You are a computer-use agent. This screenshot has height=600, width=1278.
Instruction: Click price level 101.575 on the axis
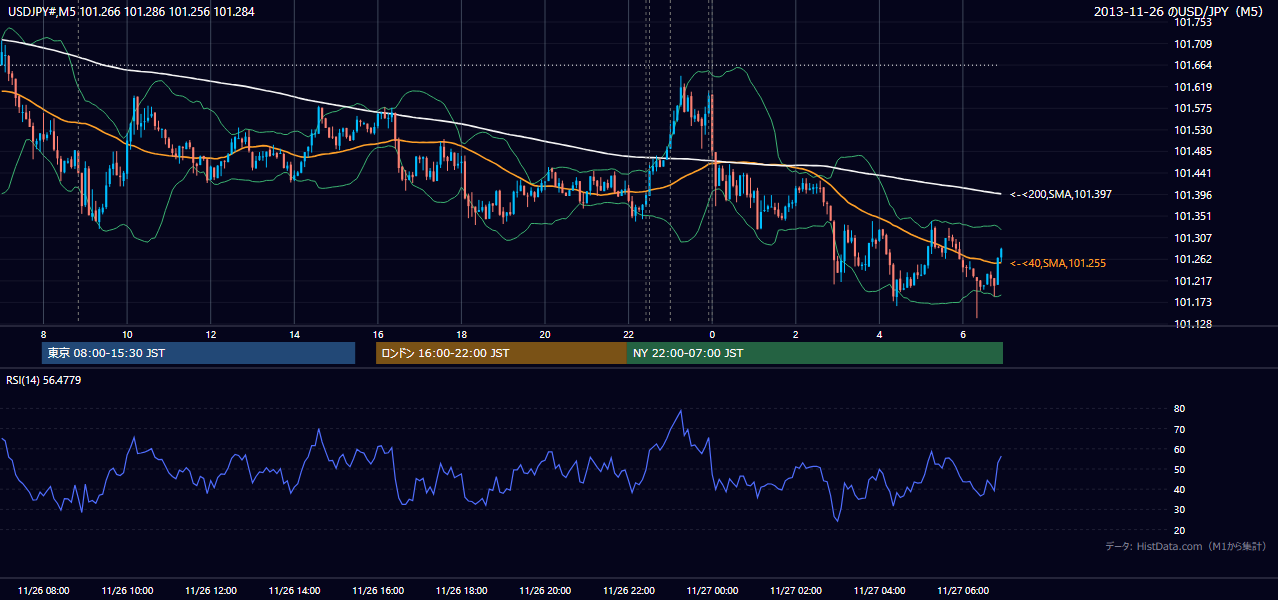pyautogui.click(x=1193, y=108)
